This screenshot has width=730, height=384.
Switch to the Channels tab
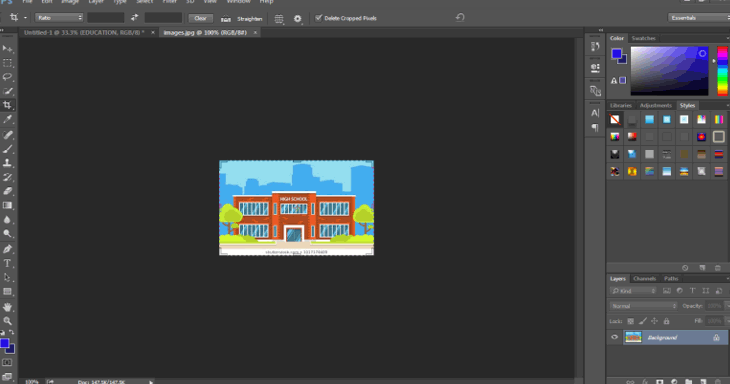pos(644,278)
